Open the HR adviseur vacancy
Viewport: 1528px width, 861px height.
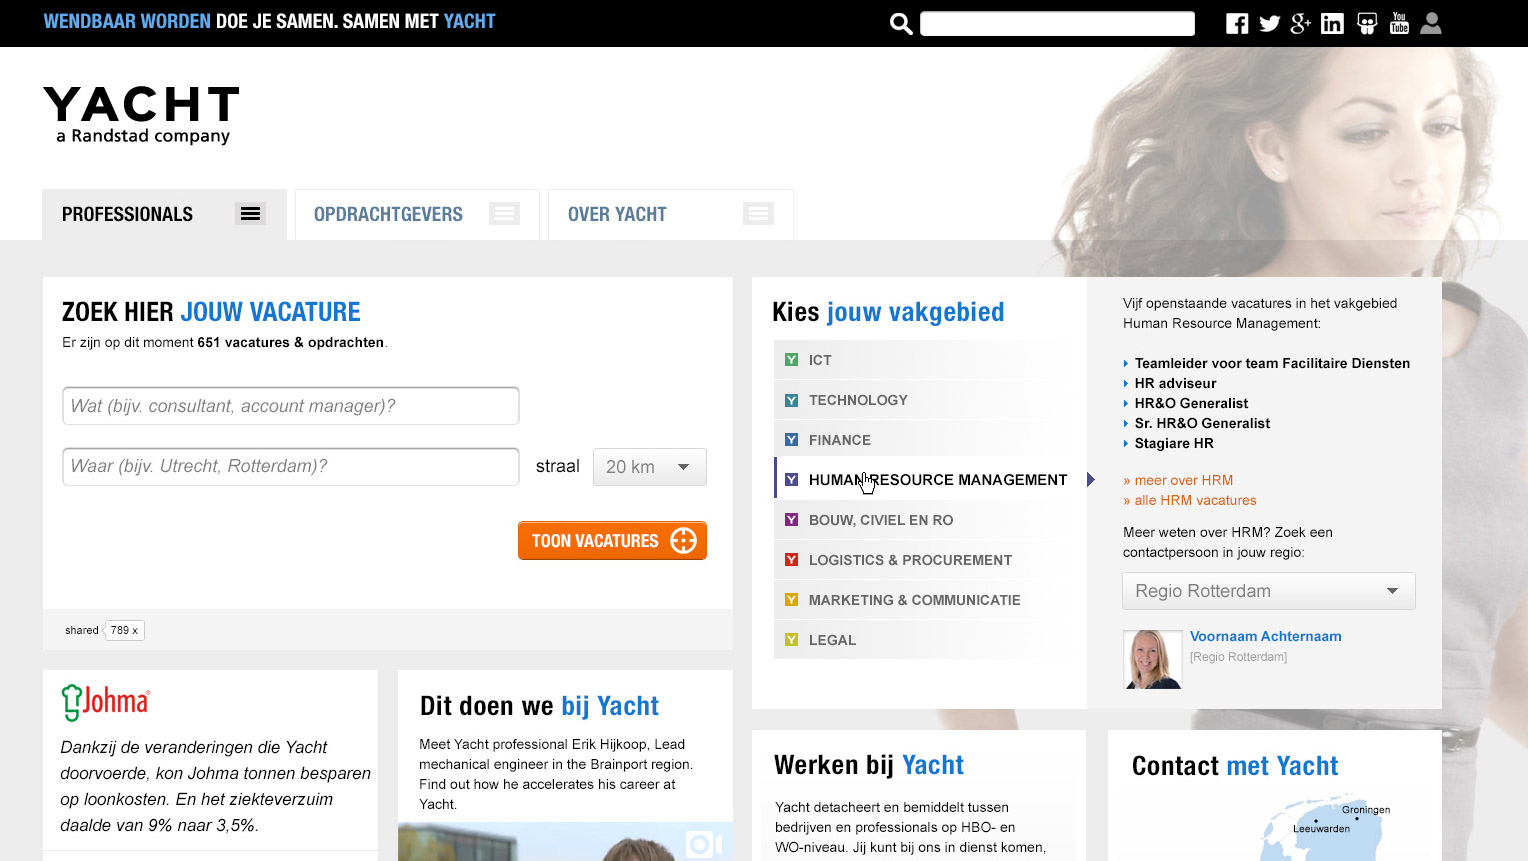coord(1175,383)
